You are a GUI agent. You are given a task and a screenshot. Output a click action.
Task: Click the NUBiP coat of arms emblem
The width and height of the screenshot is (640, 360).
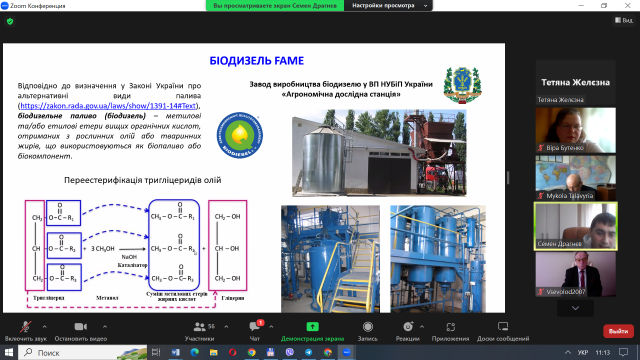click(x=462, y=85)
